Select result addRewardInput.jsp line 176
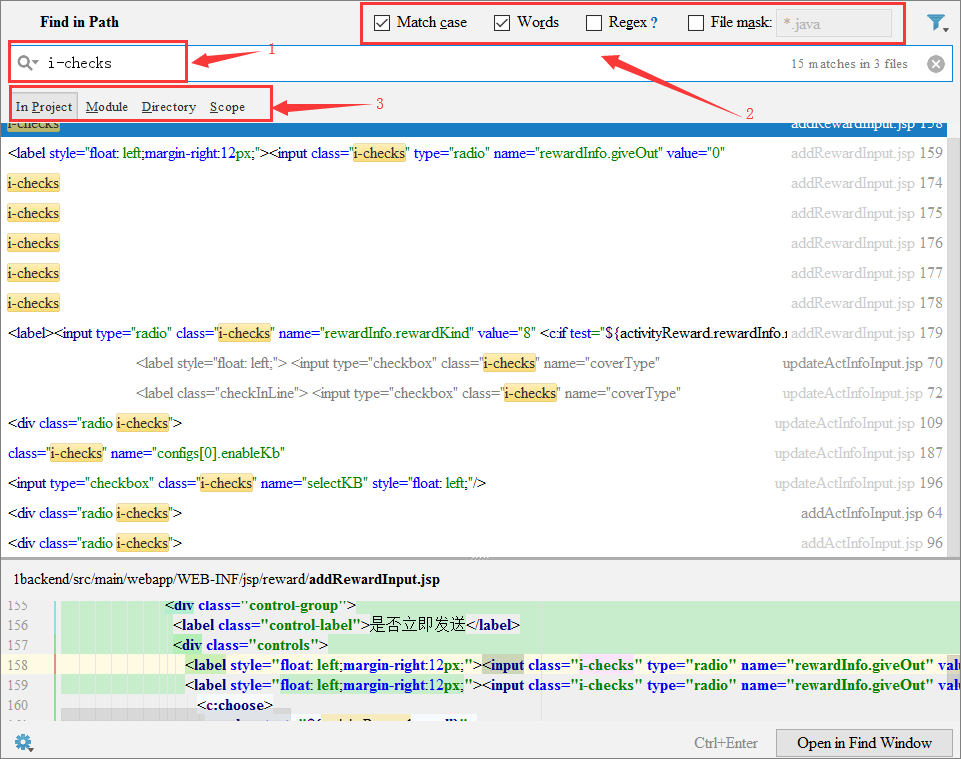Viewport: 961px width, 759px height. (474, 243)
